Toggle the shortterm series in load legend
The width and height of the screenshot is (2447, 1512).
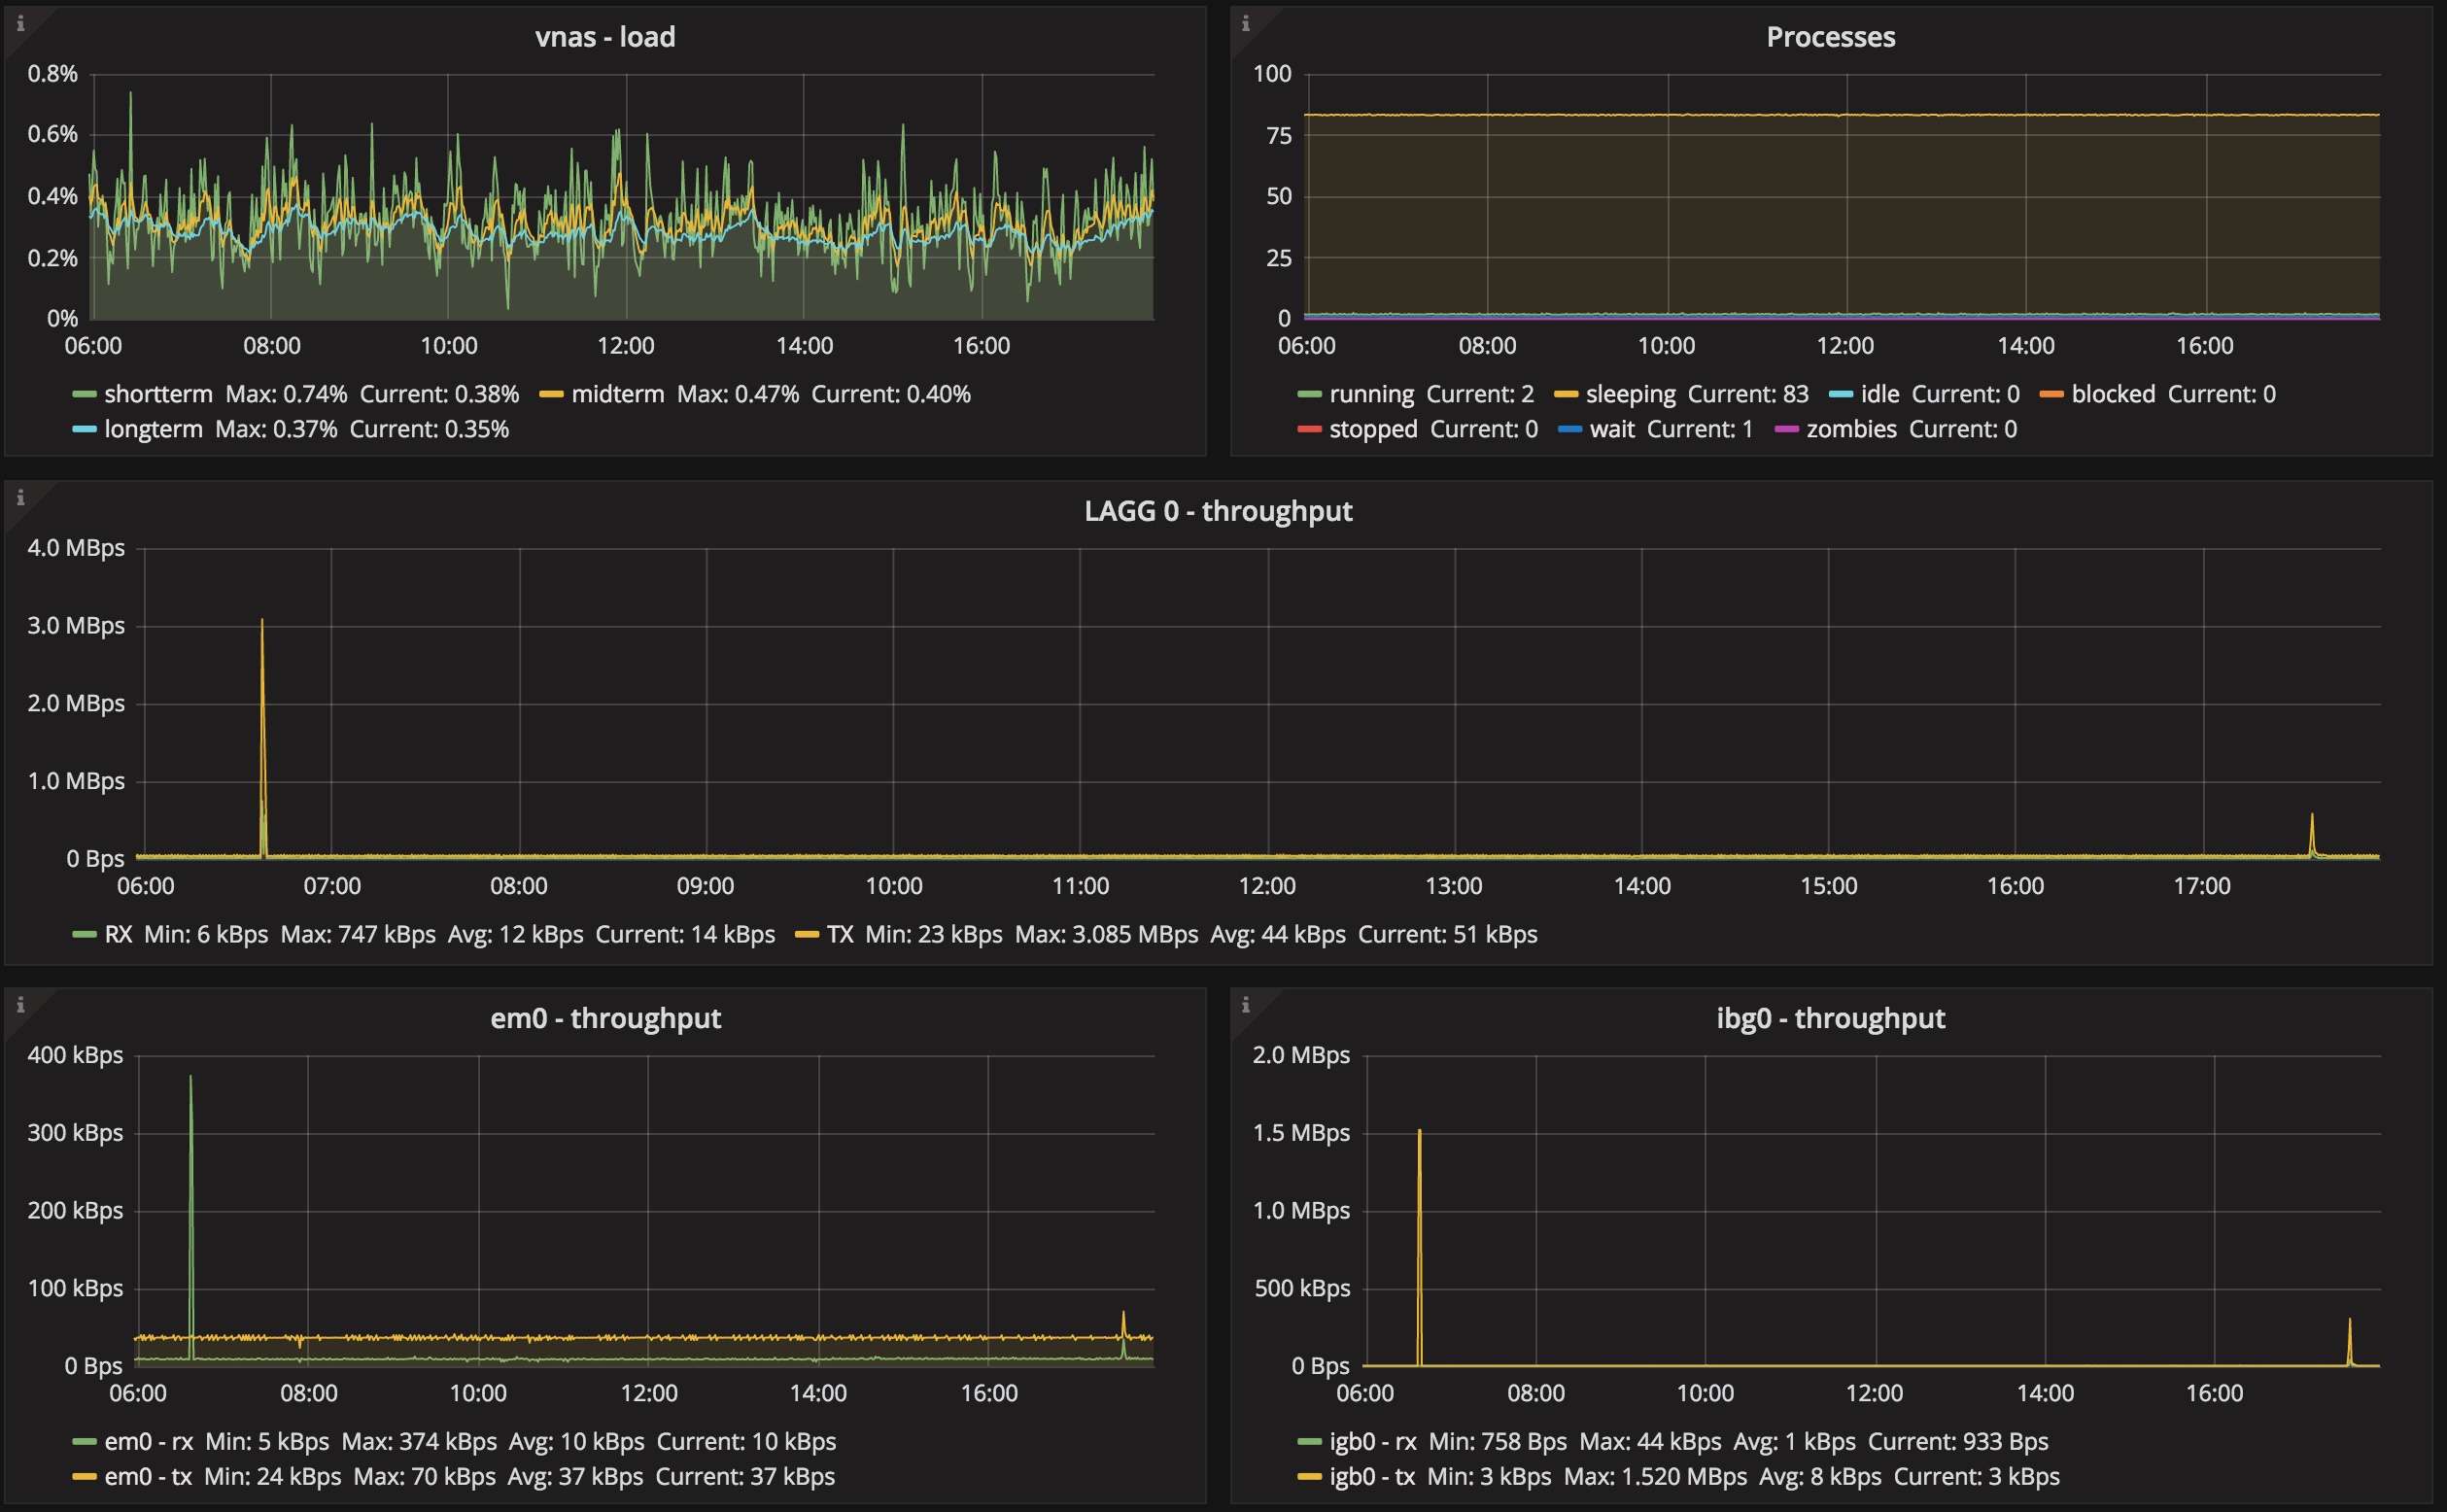point(158,394)
